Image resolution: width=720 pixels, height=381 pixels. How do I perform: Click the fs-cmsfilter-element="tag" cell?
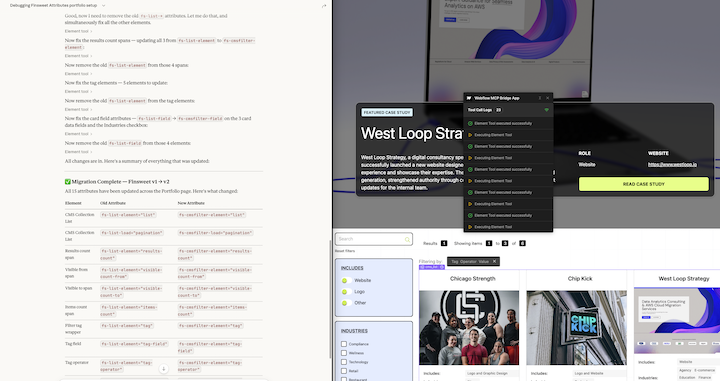[x=210, y=325]
